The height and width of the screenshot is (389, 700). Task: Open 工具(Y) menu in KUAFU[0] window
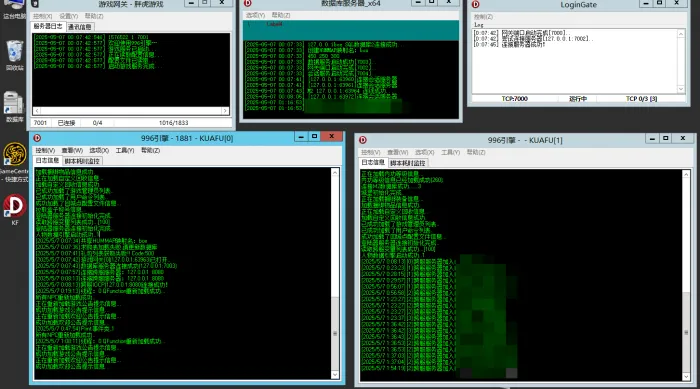[125, 151]
